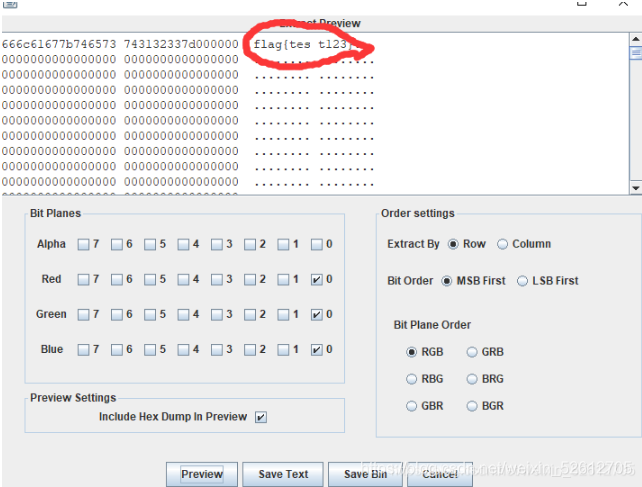The image size is (642, 487).
Task: Click Save Text button
Action: (283, 474)
